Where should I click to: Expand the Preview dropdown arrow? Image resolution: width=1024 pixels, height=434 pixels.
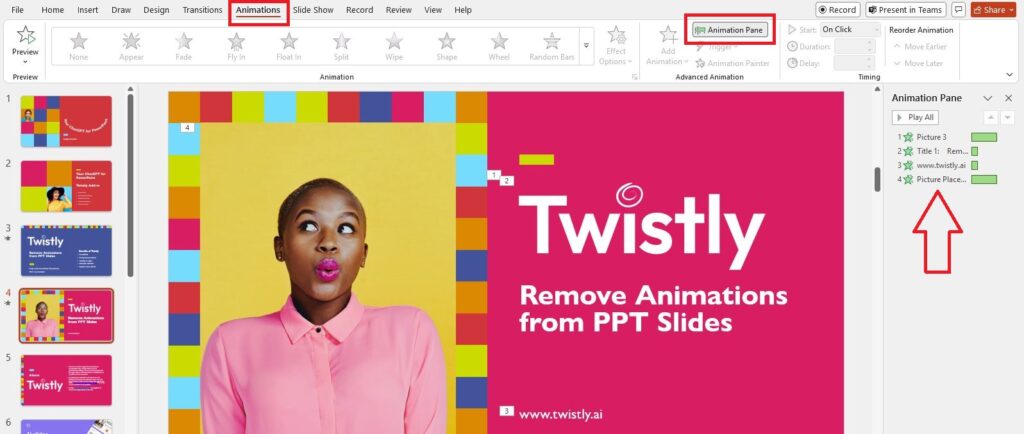point(25,62)
